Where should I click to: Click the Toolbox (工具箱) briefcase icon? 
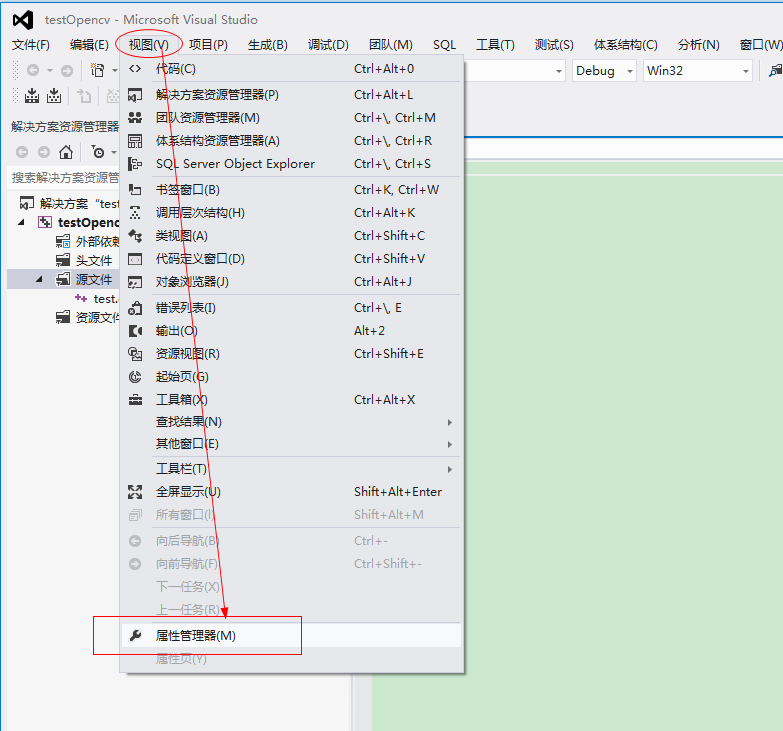click(136, 400)
